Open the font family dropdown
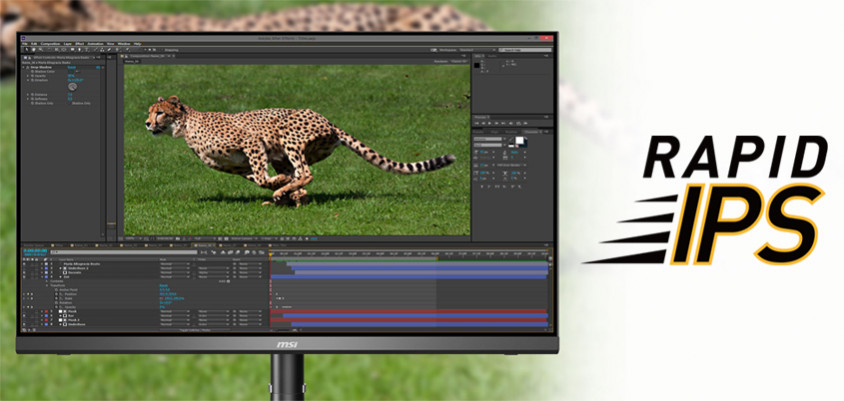This screenshot has width=844, height=401. pyautogui.click(x=490, y=139)
